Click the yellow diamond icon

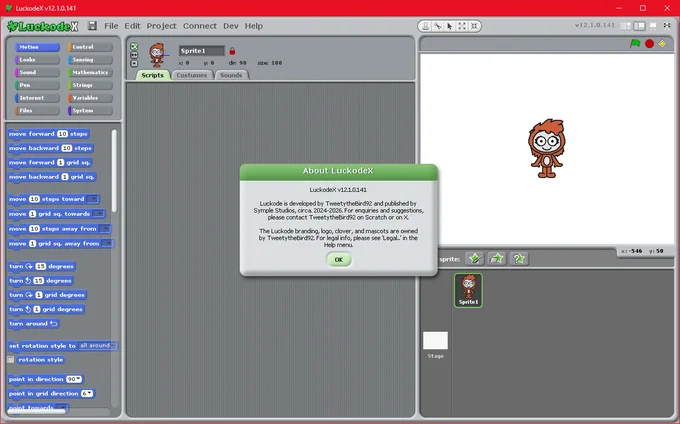[662, 43]
